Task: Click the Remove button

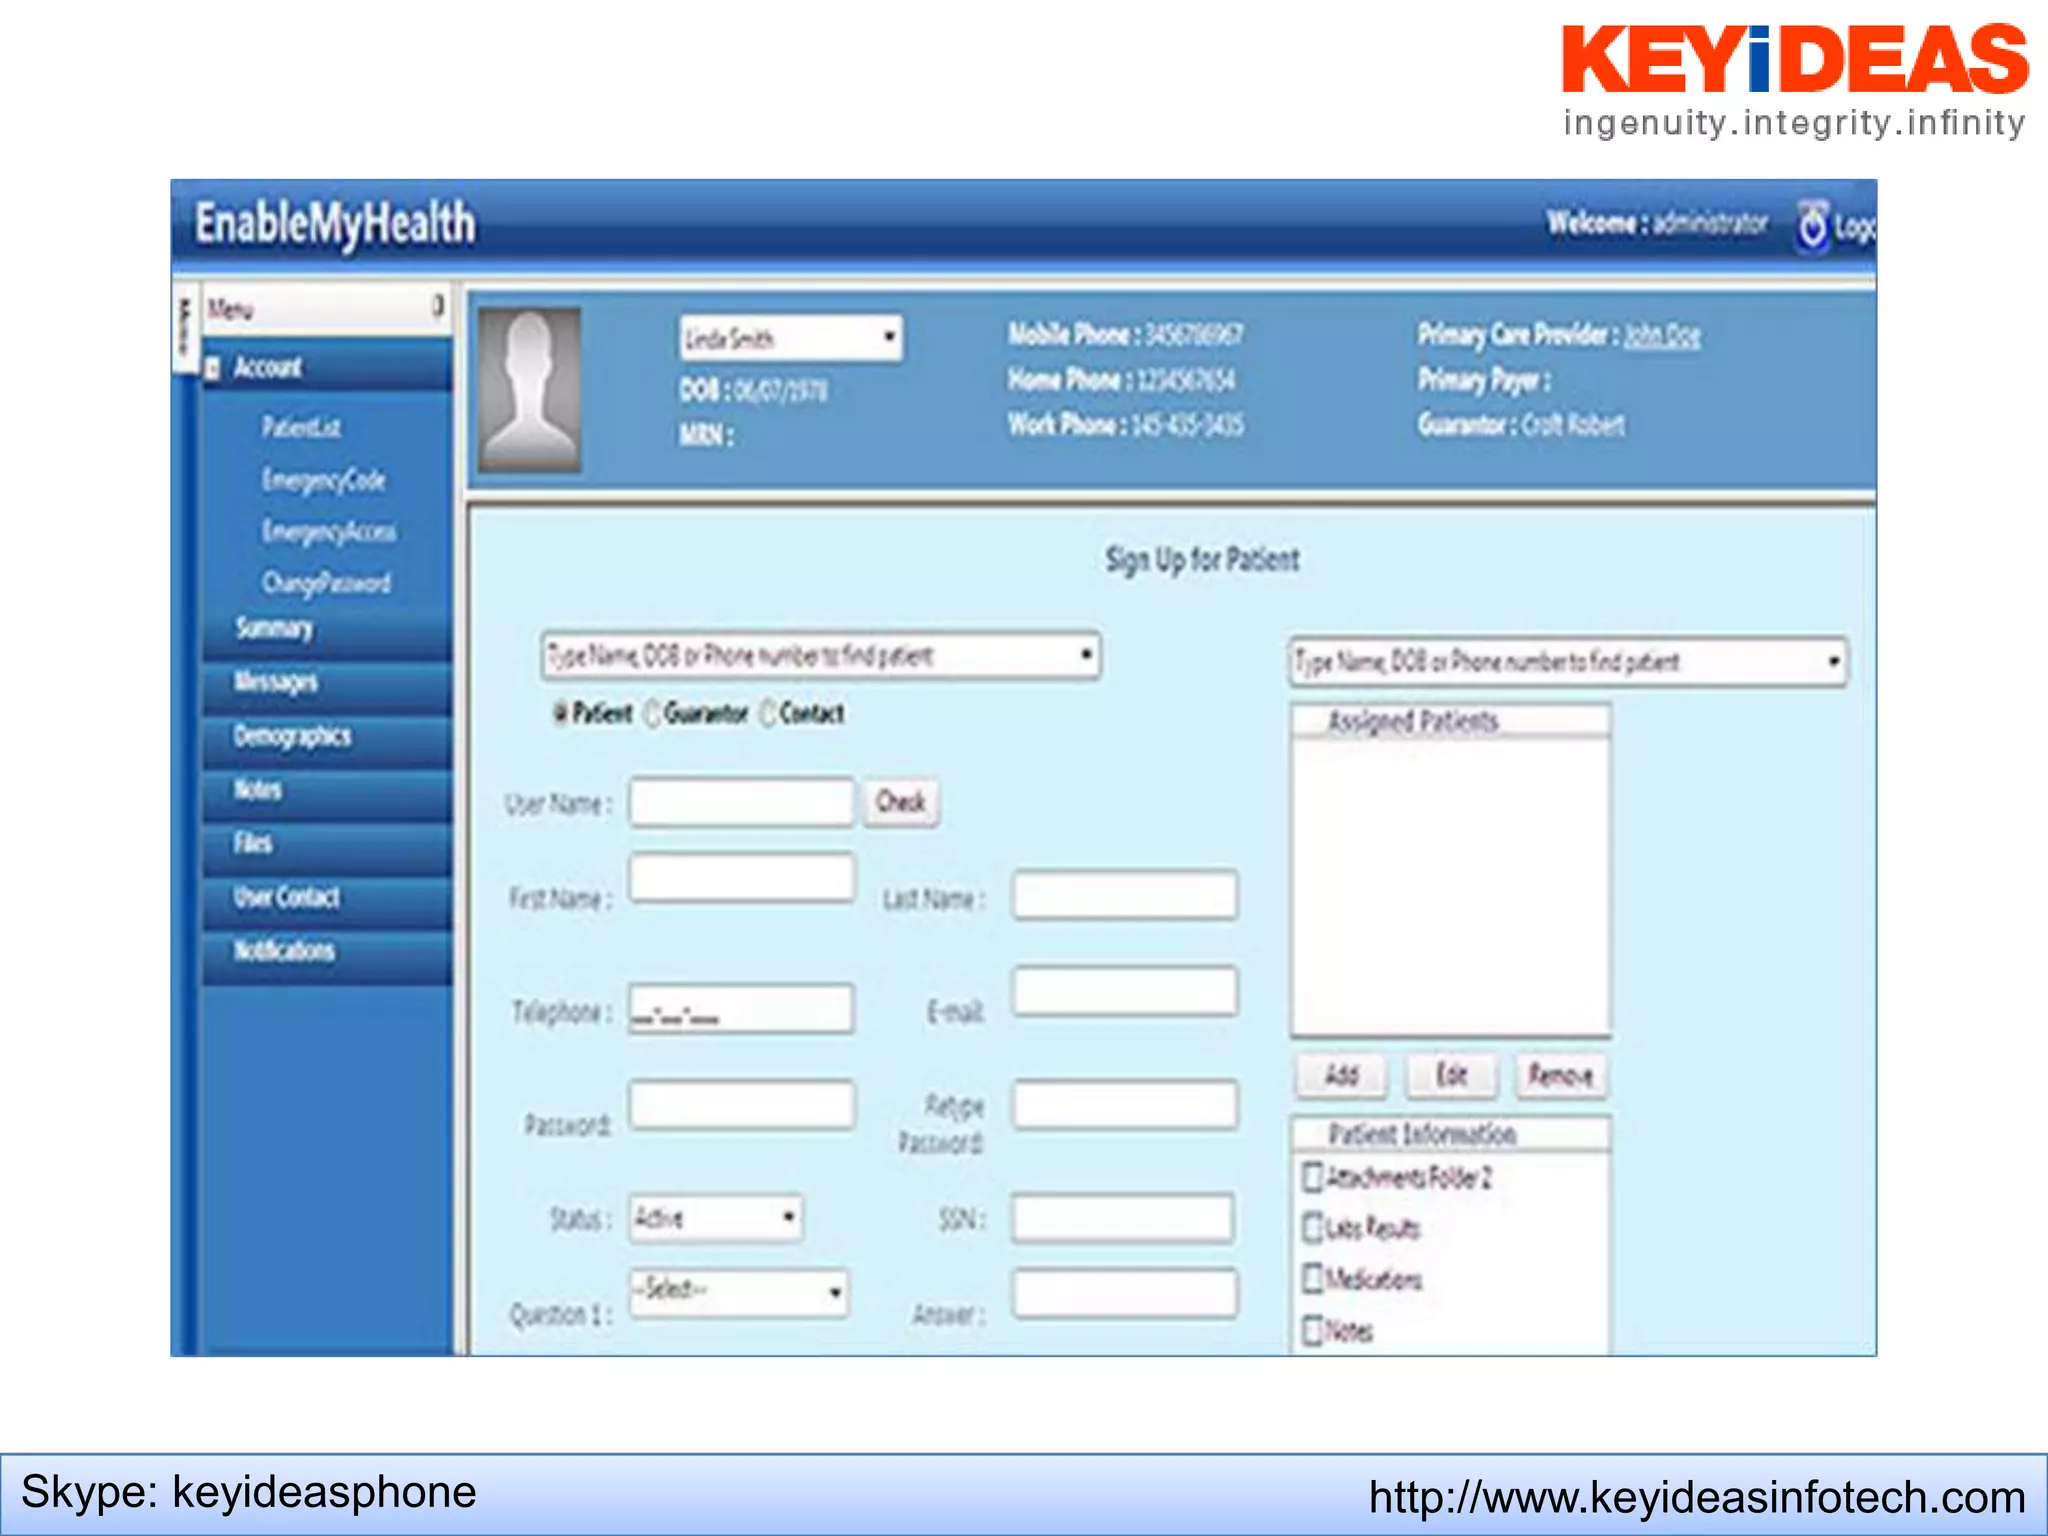Action: [x=1560, y=1076]
